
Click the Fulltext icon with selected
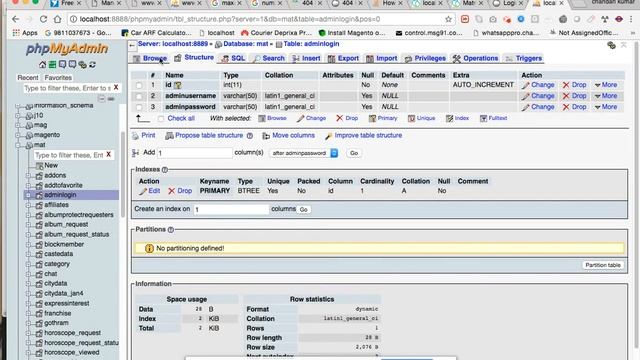pyautogui.click(x=483, y=118)
